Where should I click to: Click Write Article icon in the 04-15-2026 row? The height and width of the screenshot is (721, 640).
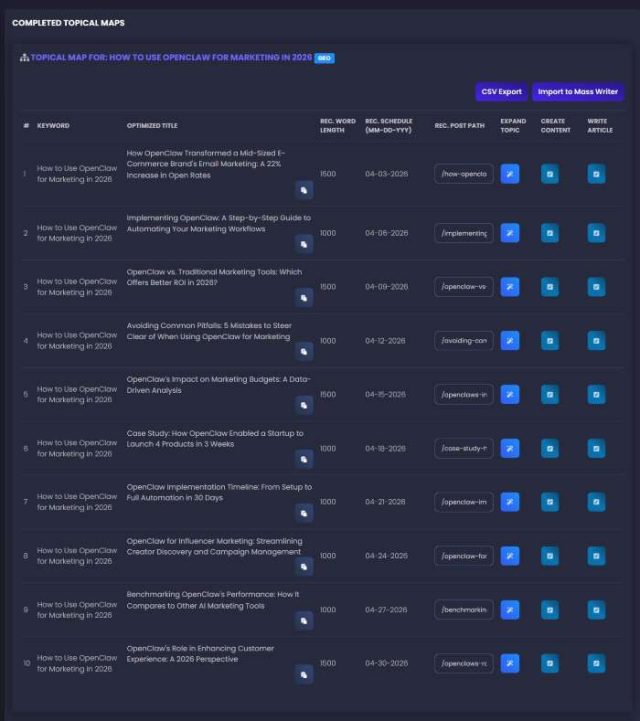tap(596, 394)
